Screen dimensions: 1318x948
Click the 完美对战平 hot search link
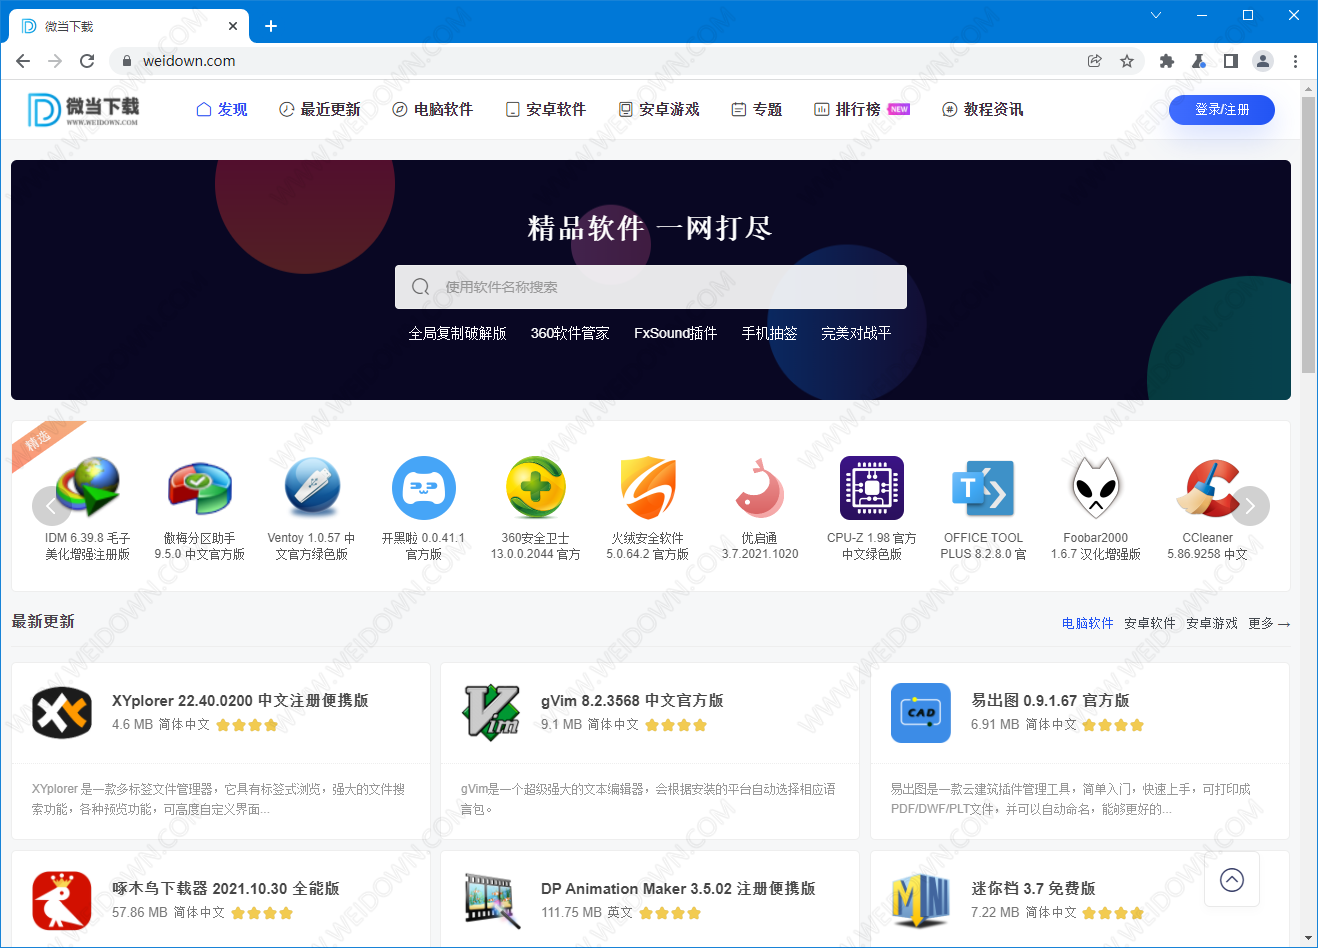tap(856, 333)
